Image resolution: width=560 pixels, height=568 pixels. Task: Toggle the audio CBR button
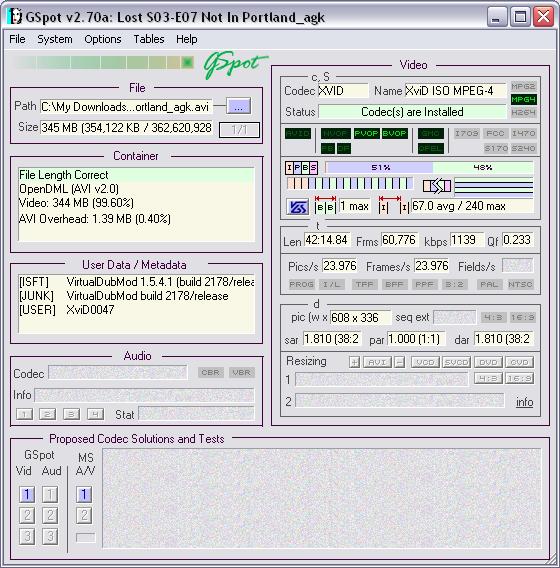210,373
